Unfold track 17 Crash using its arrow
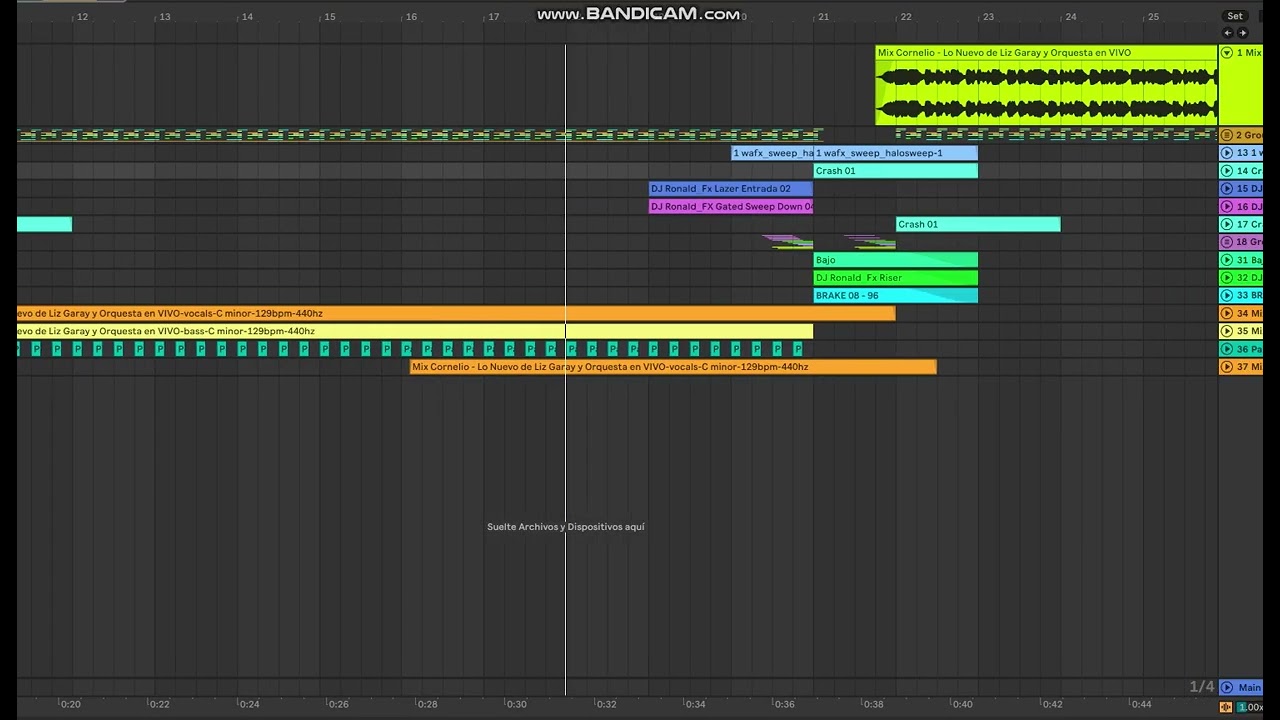 click(1227, 224)
